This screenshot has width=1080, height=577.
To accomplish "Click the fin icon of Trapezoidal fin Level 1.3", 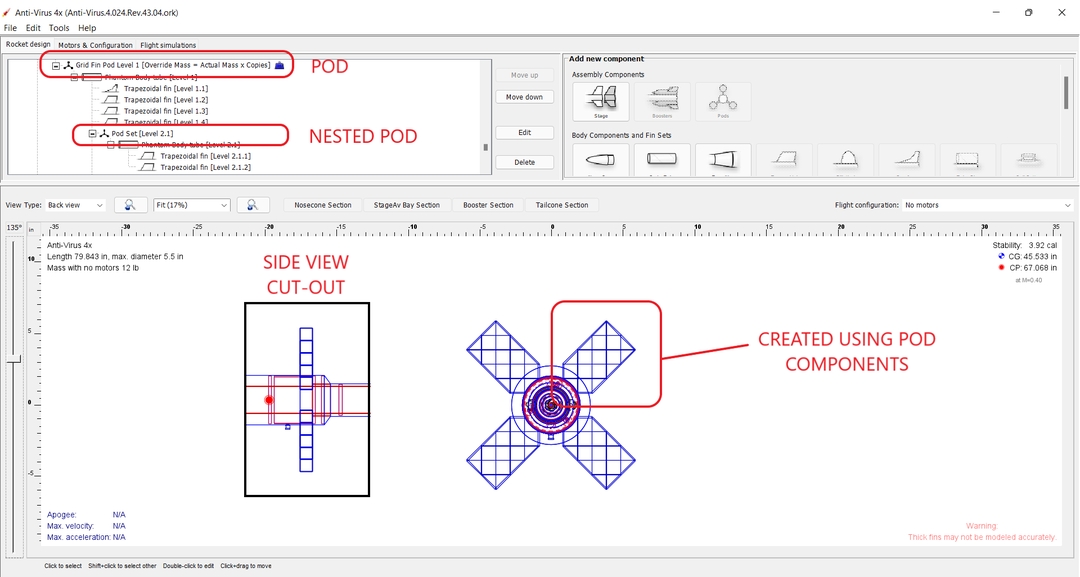I will (x=111, y=111).
